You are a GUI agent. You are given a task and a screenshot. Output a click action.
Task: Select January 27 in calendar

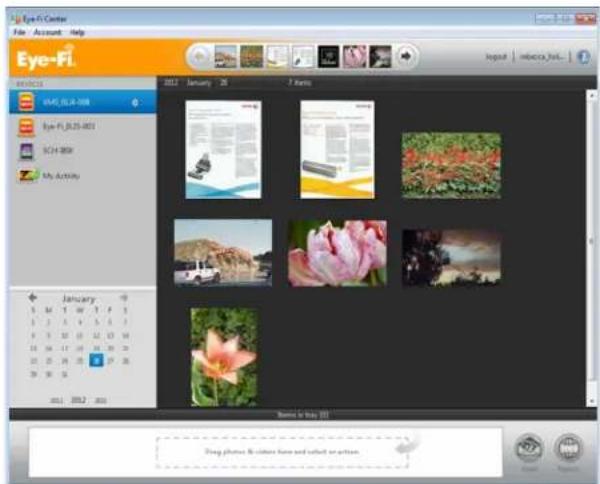(x=111, y=361)
